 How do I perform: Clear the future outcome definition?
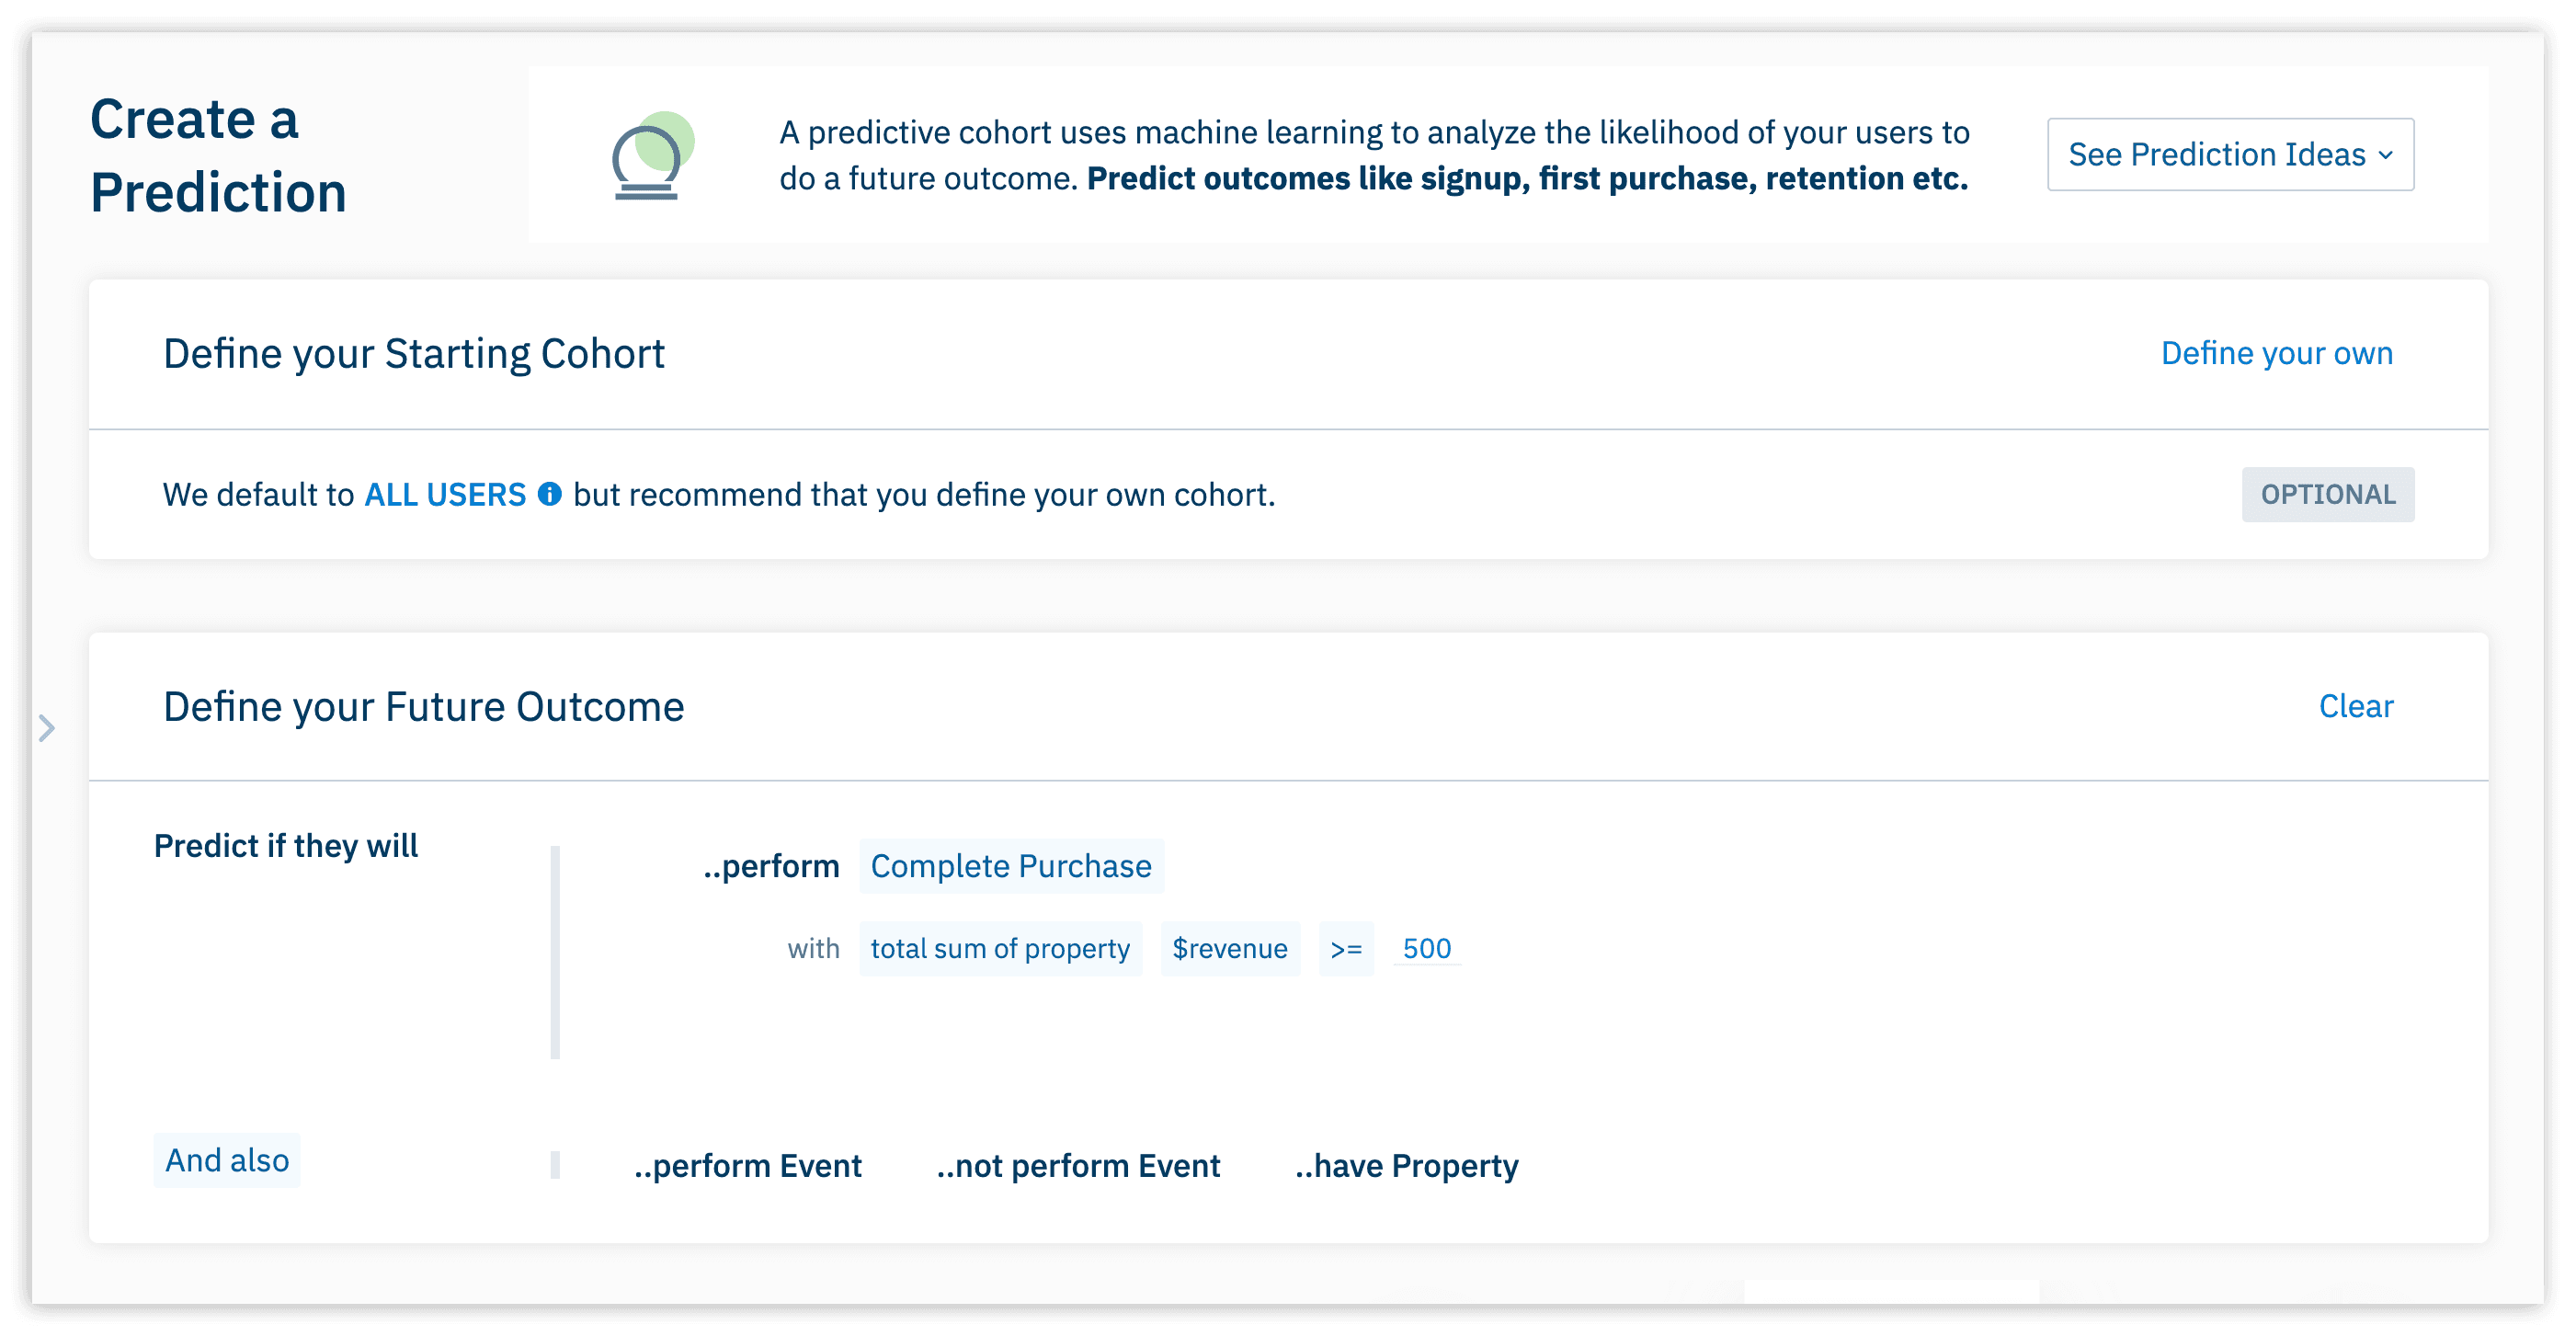(x=2355, y=706)
